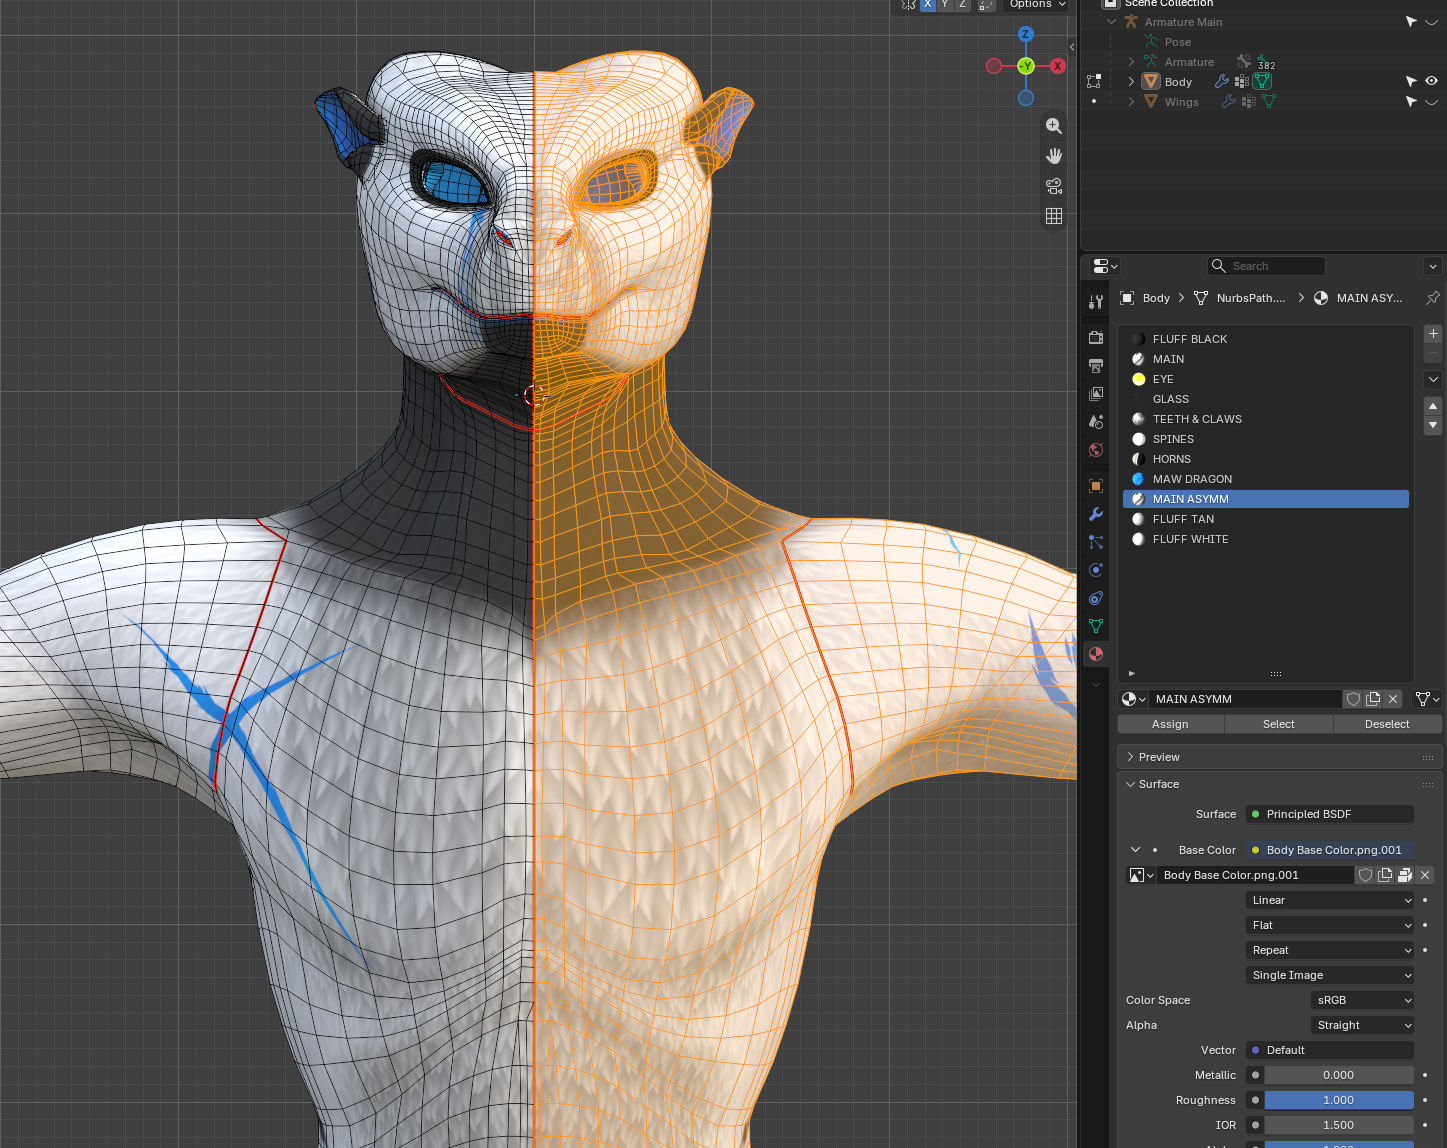Screen dimensions: 1447x1148
Task: Open the Material properties tab
Action: [x=1096, y=654]
